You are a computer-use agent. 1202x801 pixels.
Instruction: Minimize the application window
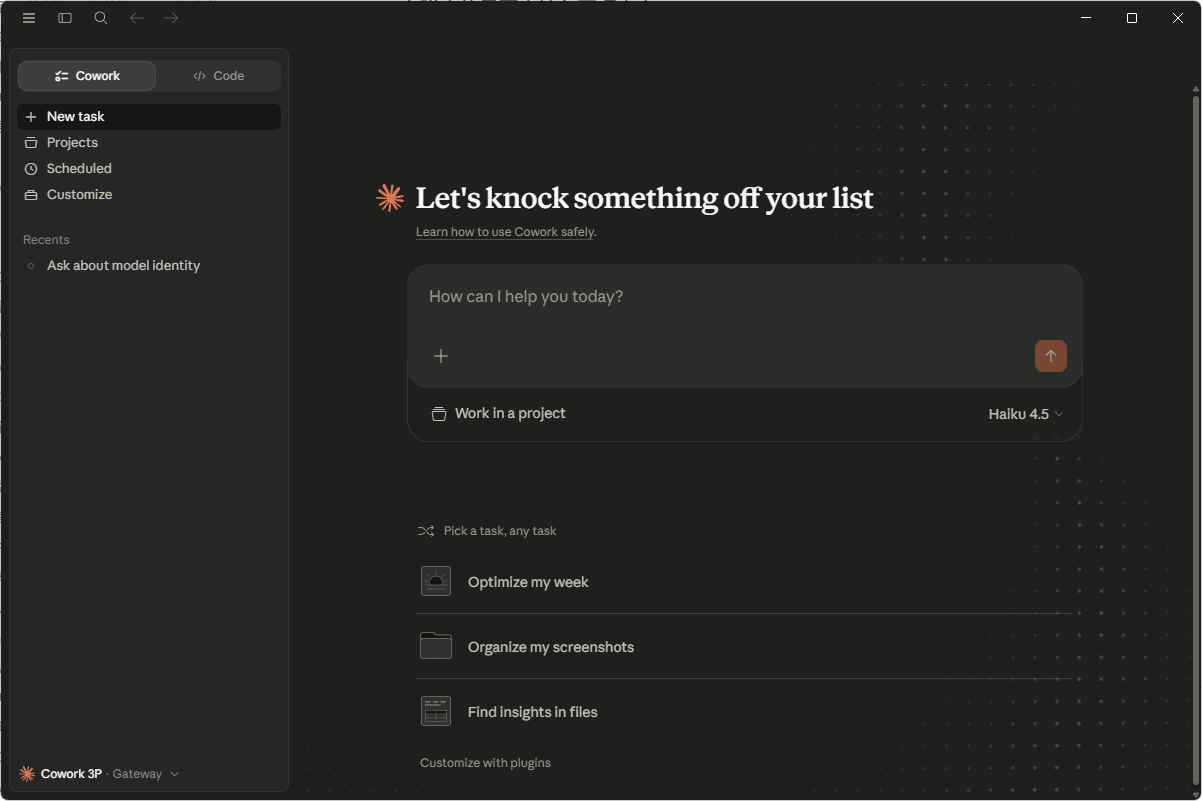tap(1087, 18)
